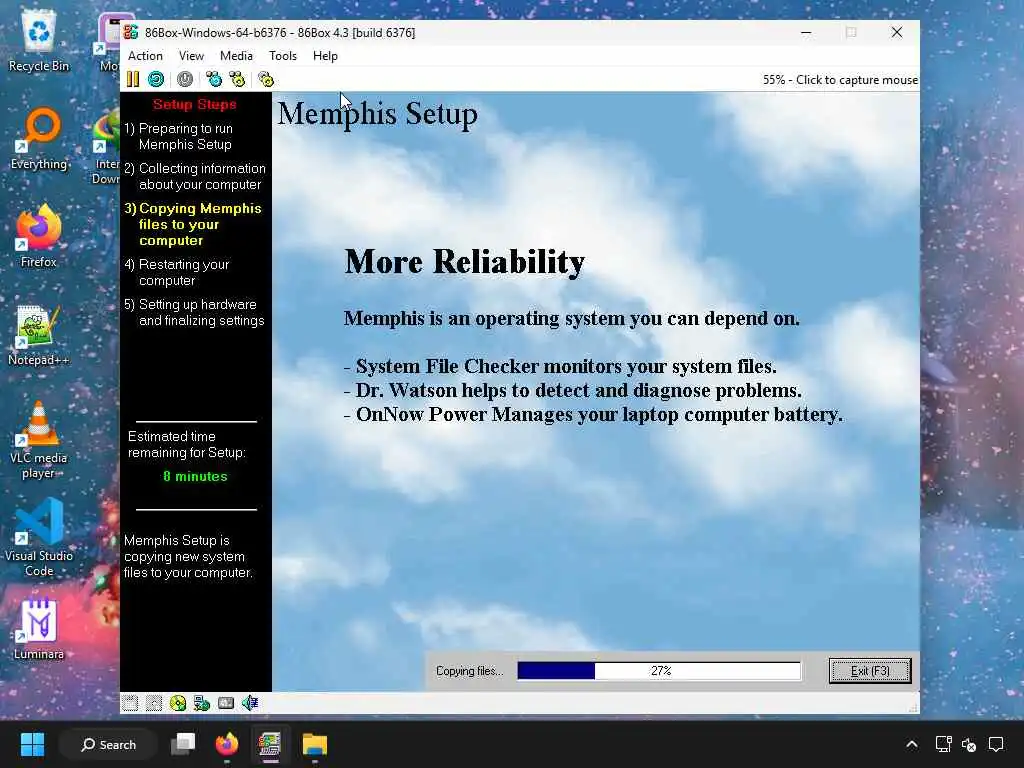Image resolution: width=1024 pixels, height=768 pixels.
Task: Click the 'System File Checker' bullet line
Action: click(x=560, y=366)
